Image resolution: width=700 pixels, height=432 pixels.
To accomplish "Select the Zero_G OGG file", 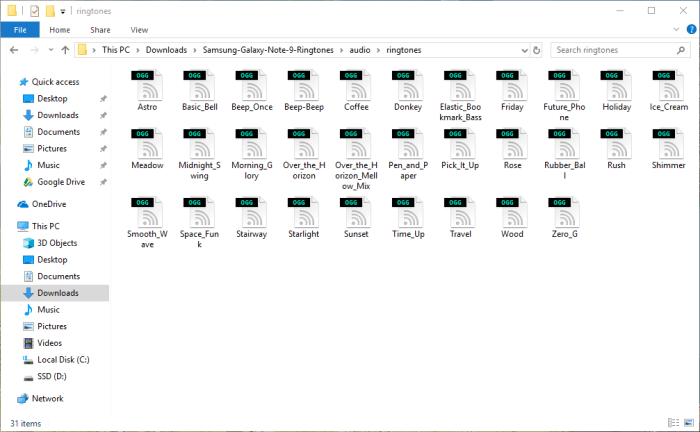I will click(564, 216).
